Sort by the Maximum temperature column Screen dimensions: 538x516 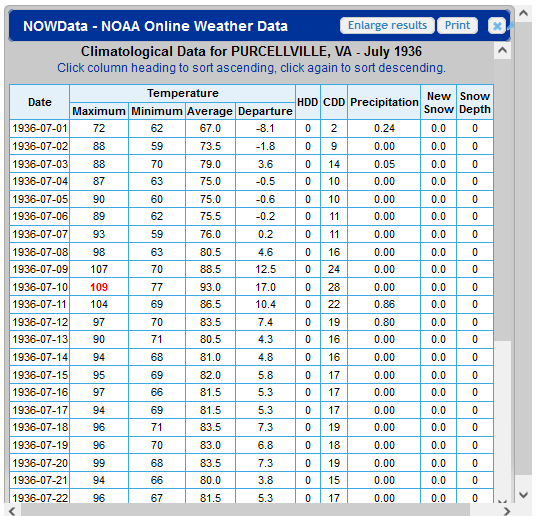(99, 111)
